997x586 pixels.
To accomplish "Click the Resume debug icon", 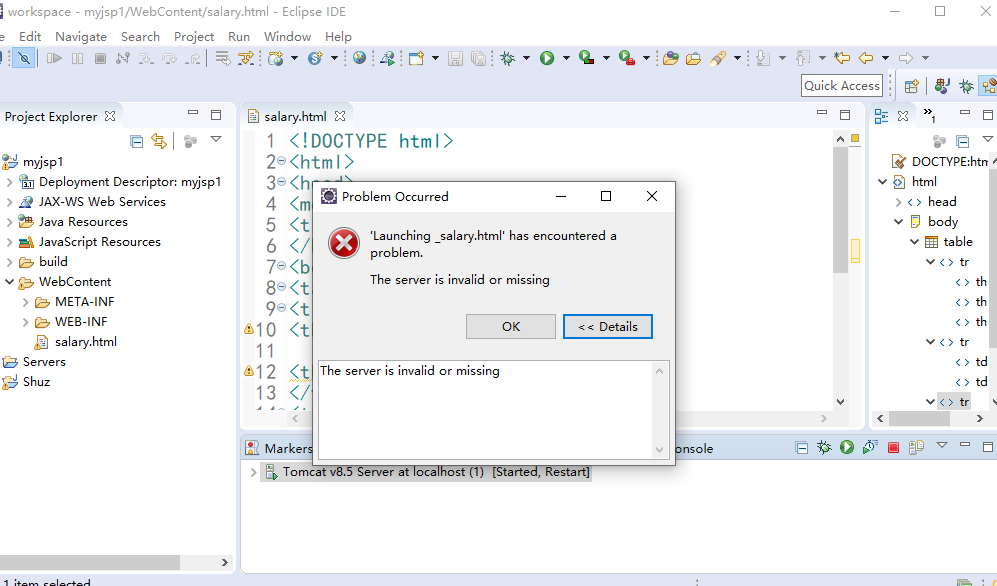I will [54, 58].
